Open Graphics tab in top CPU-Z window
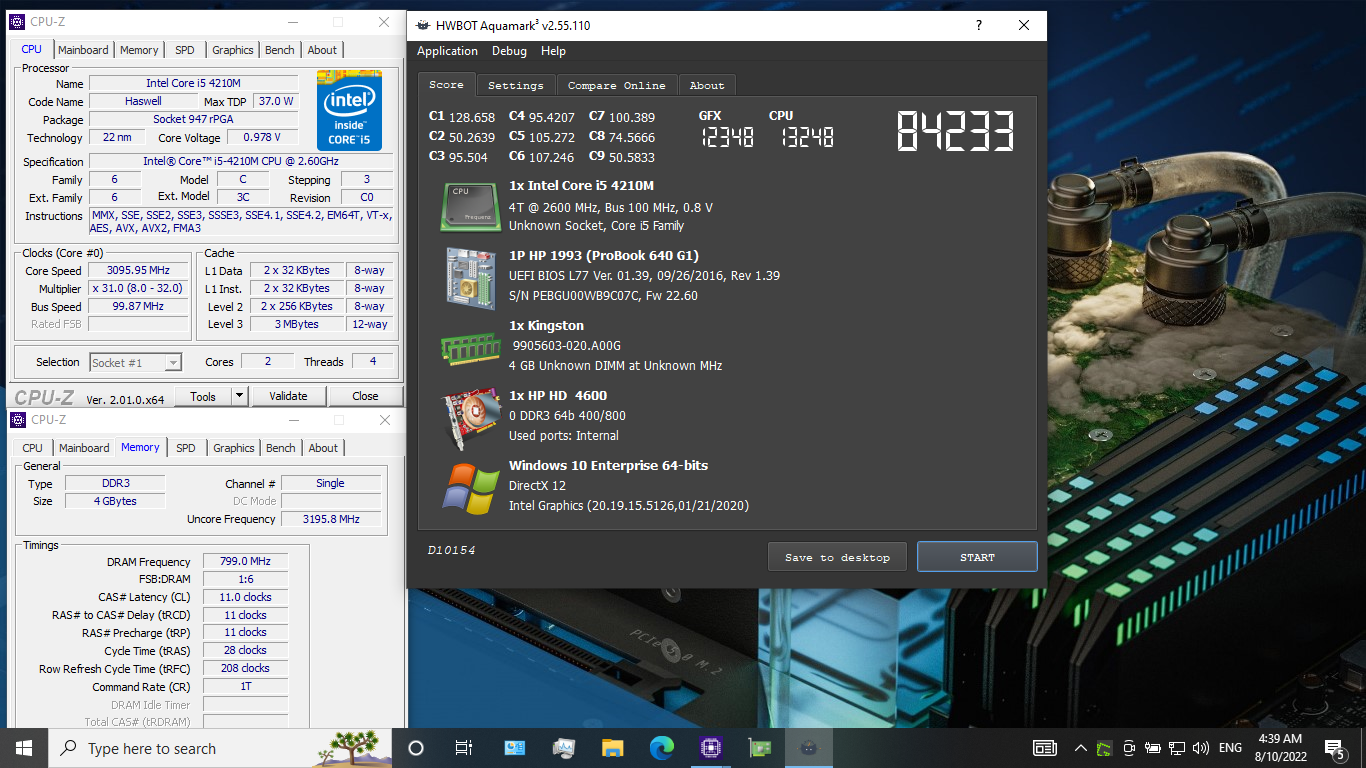Image resolution: width=1366 pixels, height=768 pixels. tap(233, 50)
